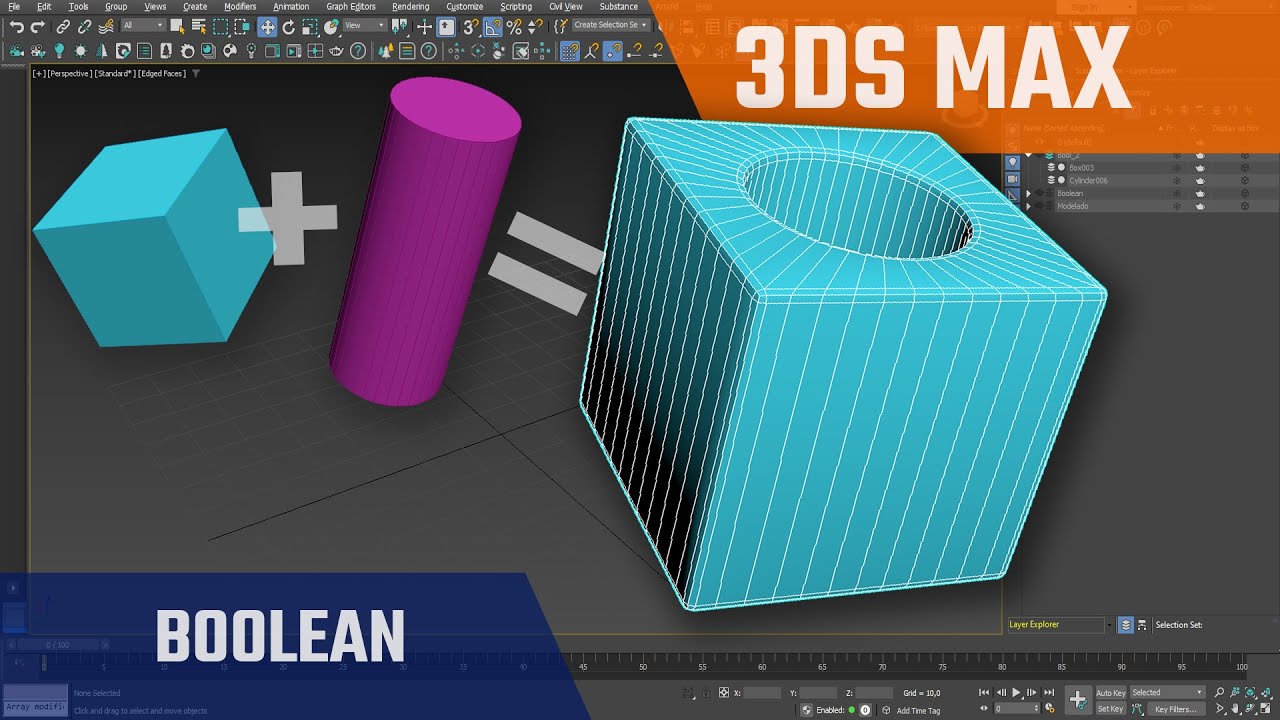Open the Select by Name list

[x=198, y=27]
